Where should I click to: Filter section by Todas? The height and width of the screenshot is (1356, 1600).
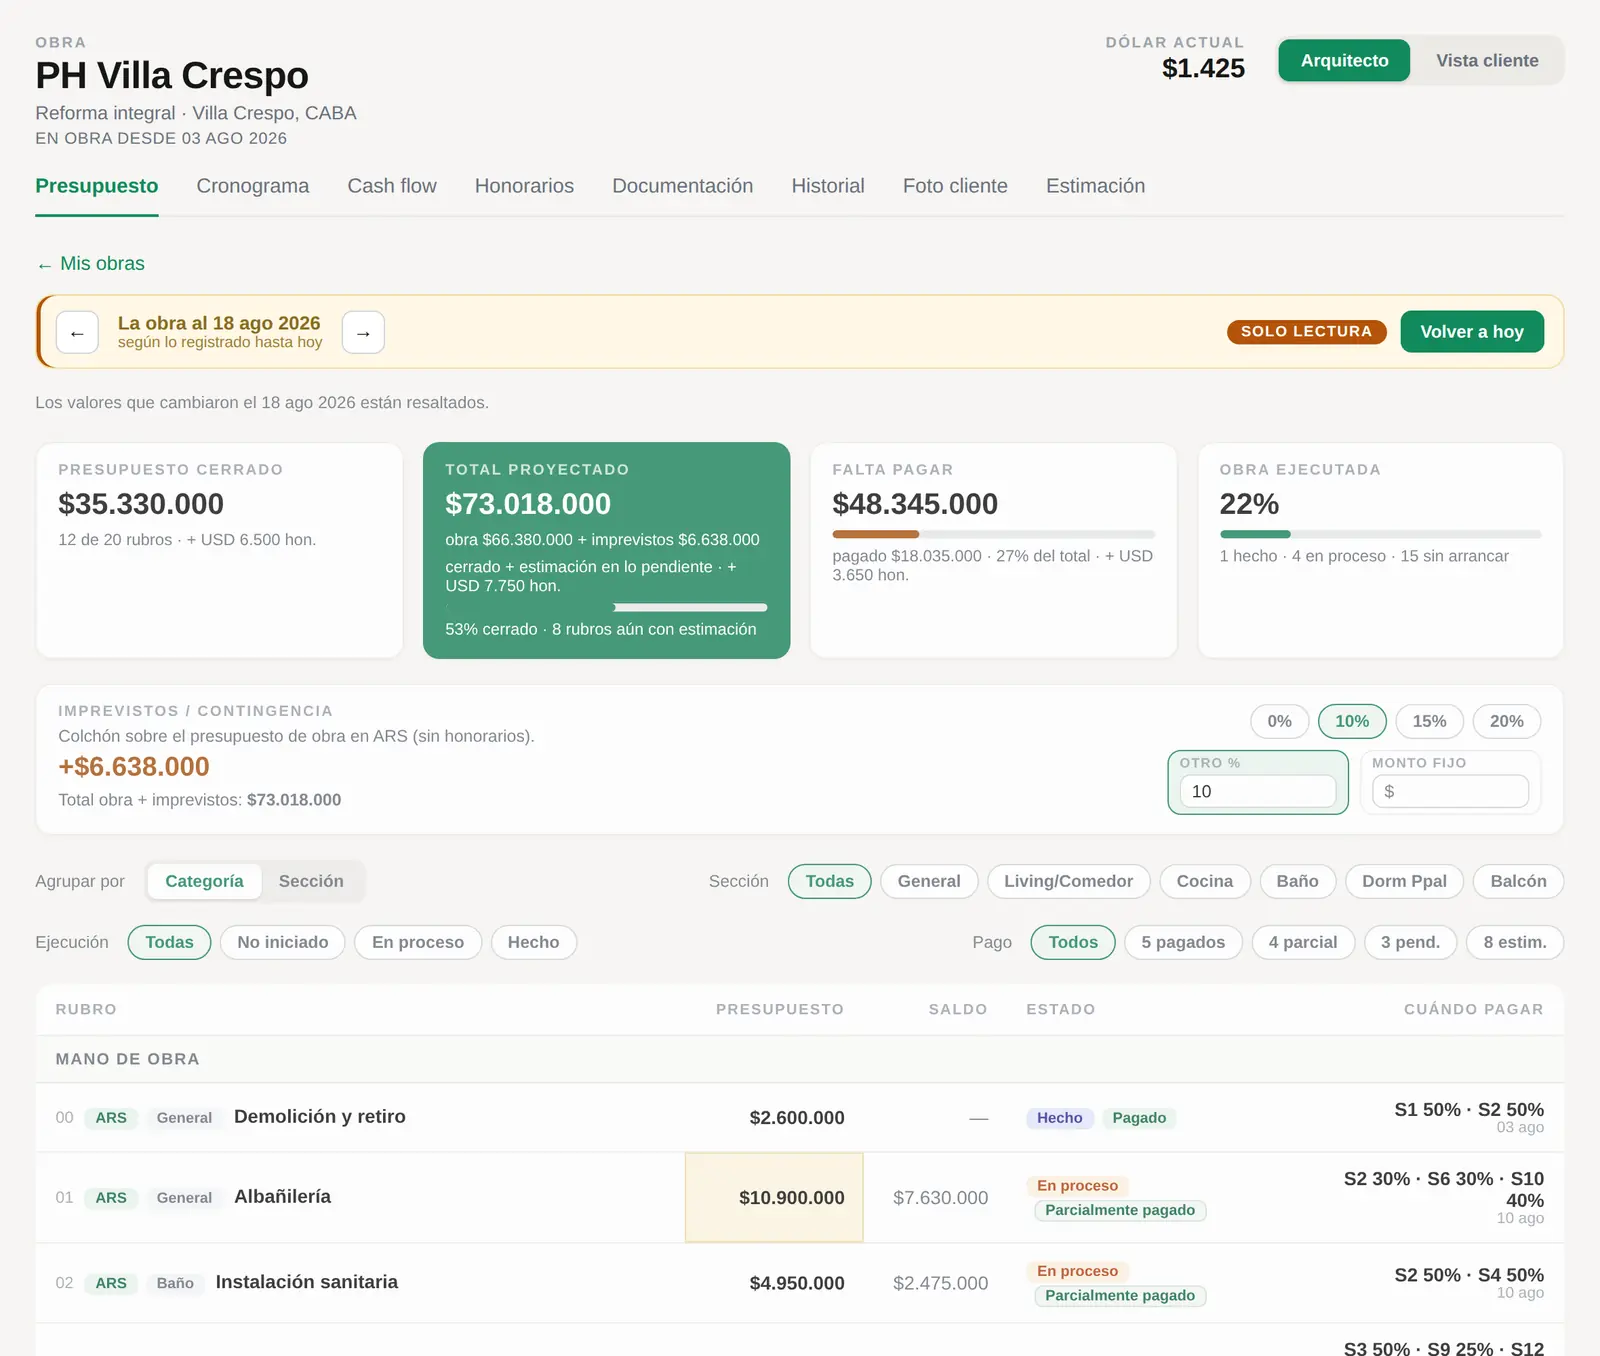pos(830,881)
